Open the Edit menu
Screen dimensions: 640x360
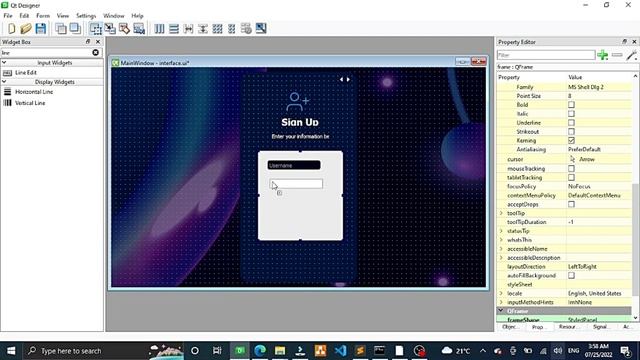24,16
